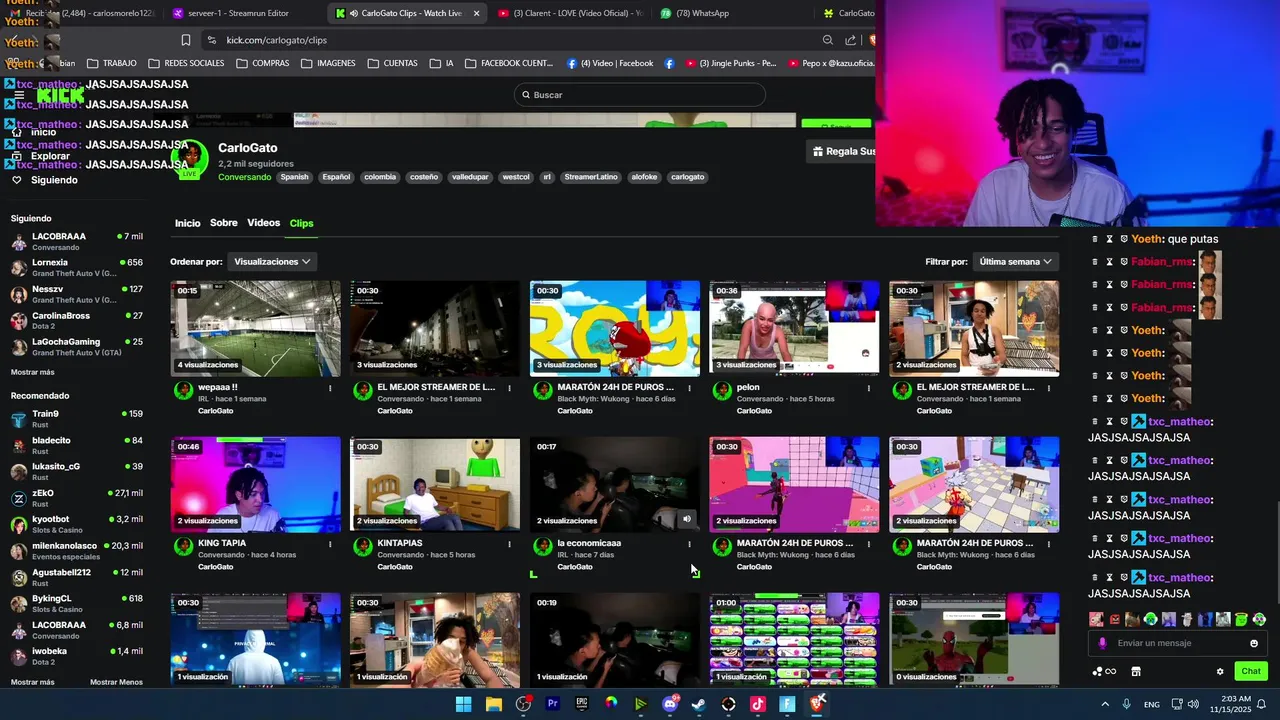Open LACOBRAAA channel in Siguiendo list
The image size is (1280, 720).
click(x=75, y=241)
